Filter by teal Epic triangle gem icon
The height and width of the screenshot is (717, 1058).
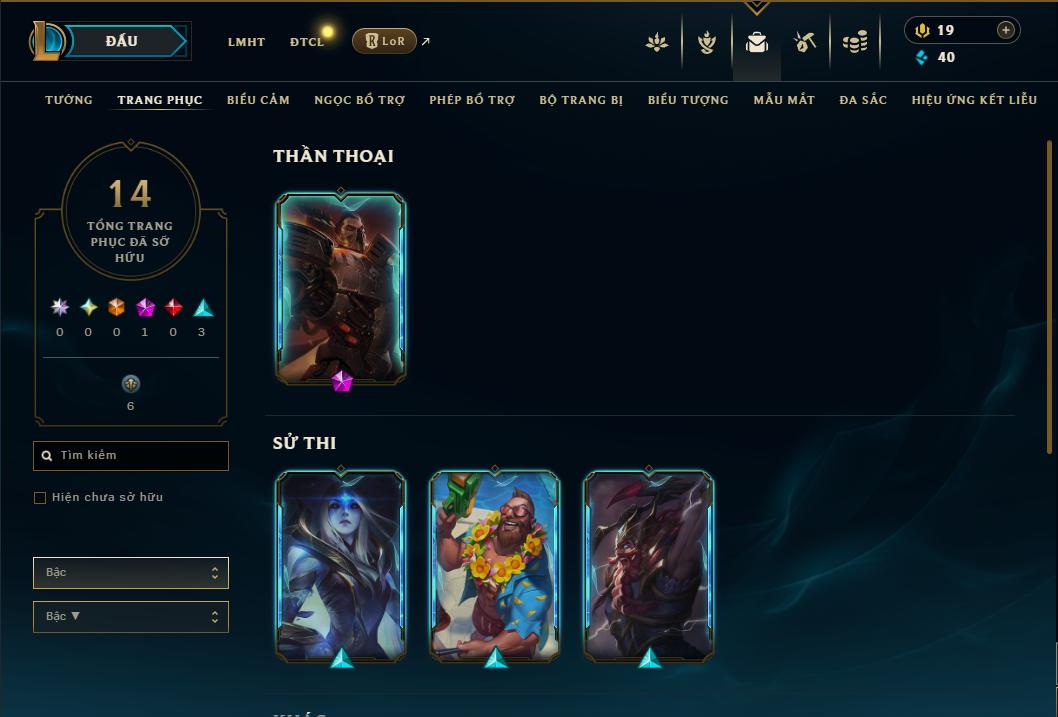[x=203, y=308]
